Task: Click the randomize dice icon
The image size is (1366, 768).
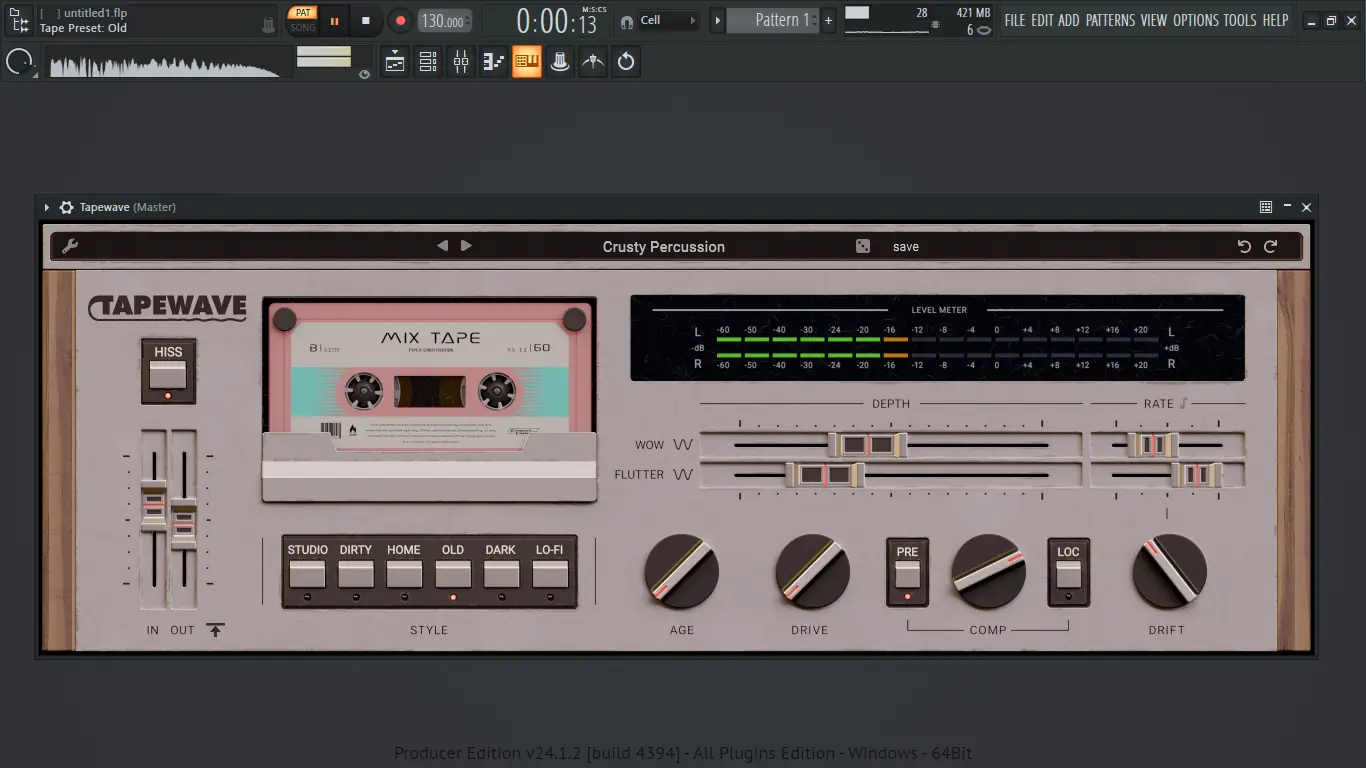Action: (863, 246)
